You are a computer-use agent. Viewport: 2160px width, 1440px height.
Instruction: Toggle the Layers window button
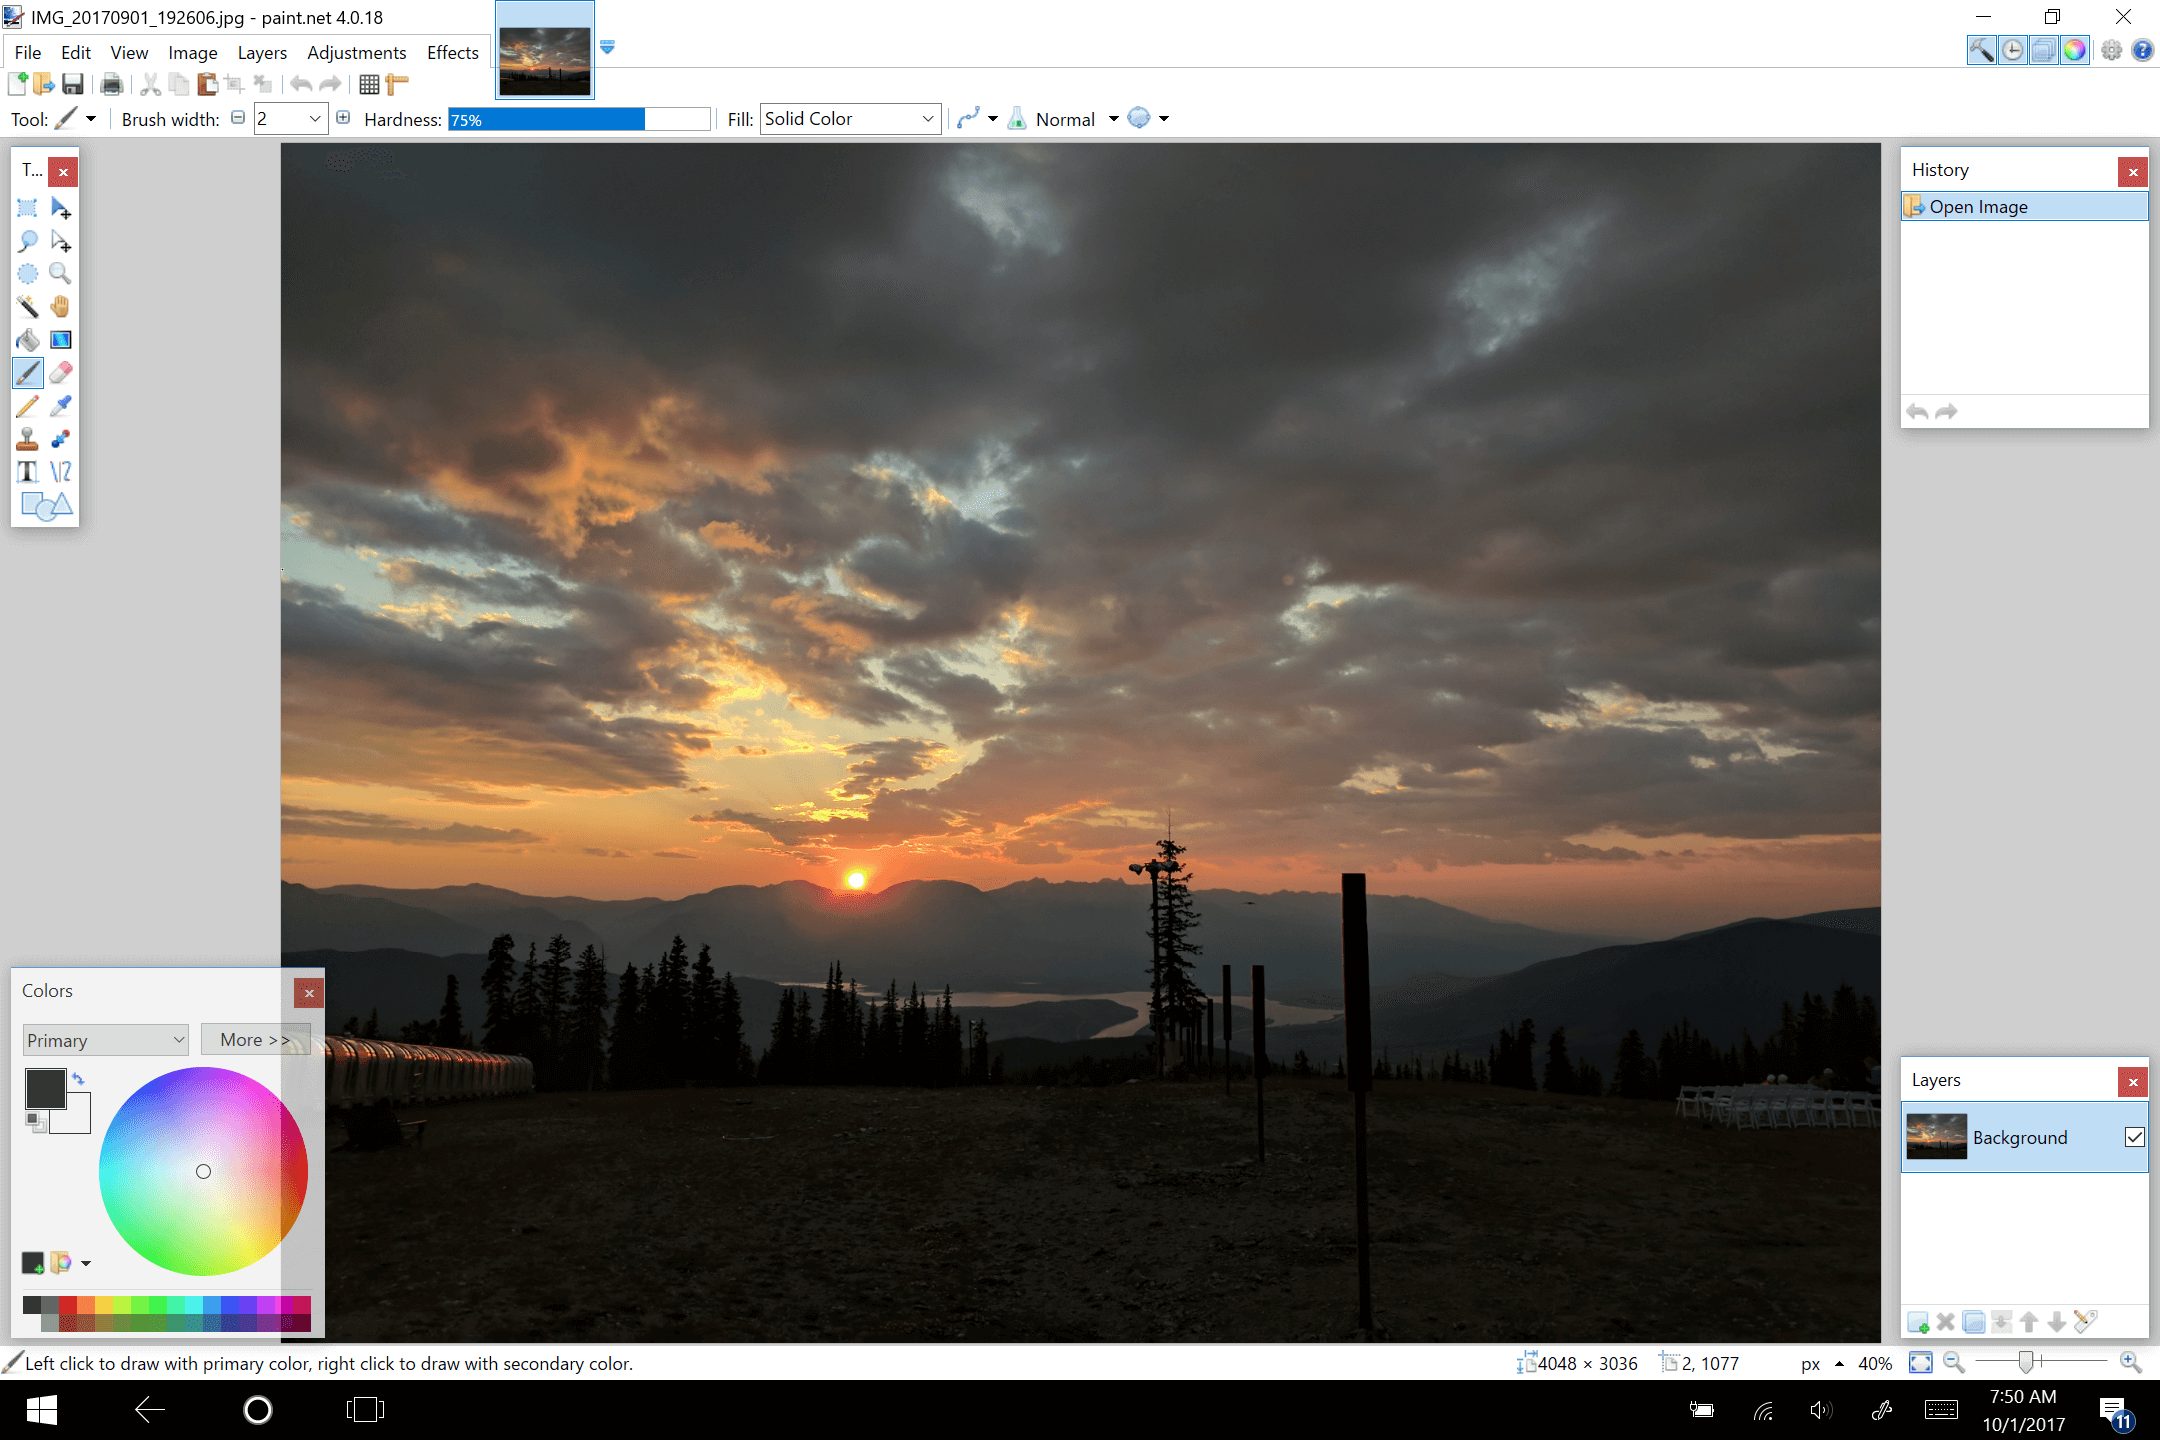[x=2043, y=50]
